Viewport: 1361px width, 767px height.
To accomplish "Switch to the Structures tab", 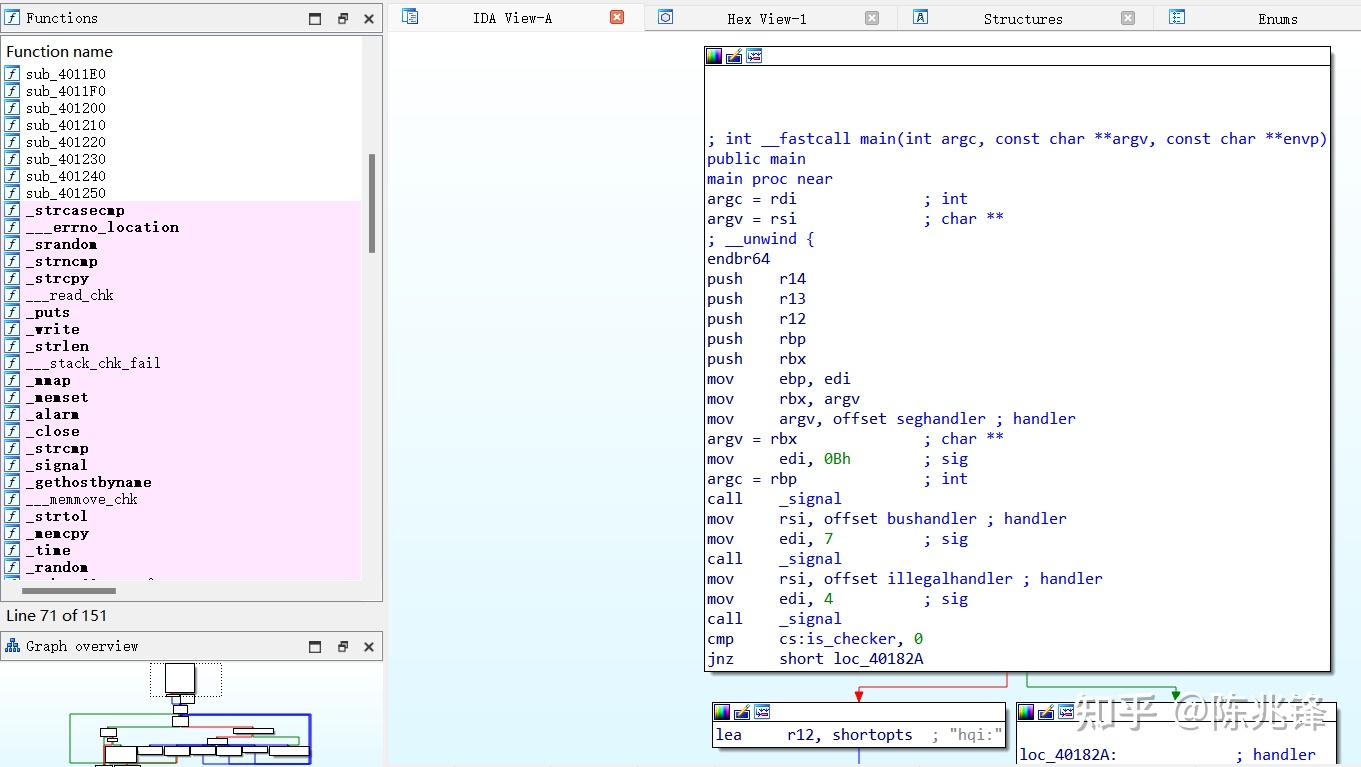I will [1022, 18].
